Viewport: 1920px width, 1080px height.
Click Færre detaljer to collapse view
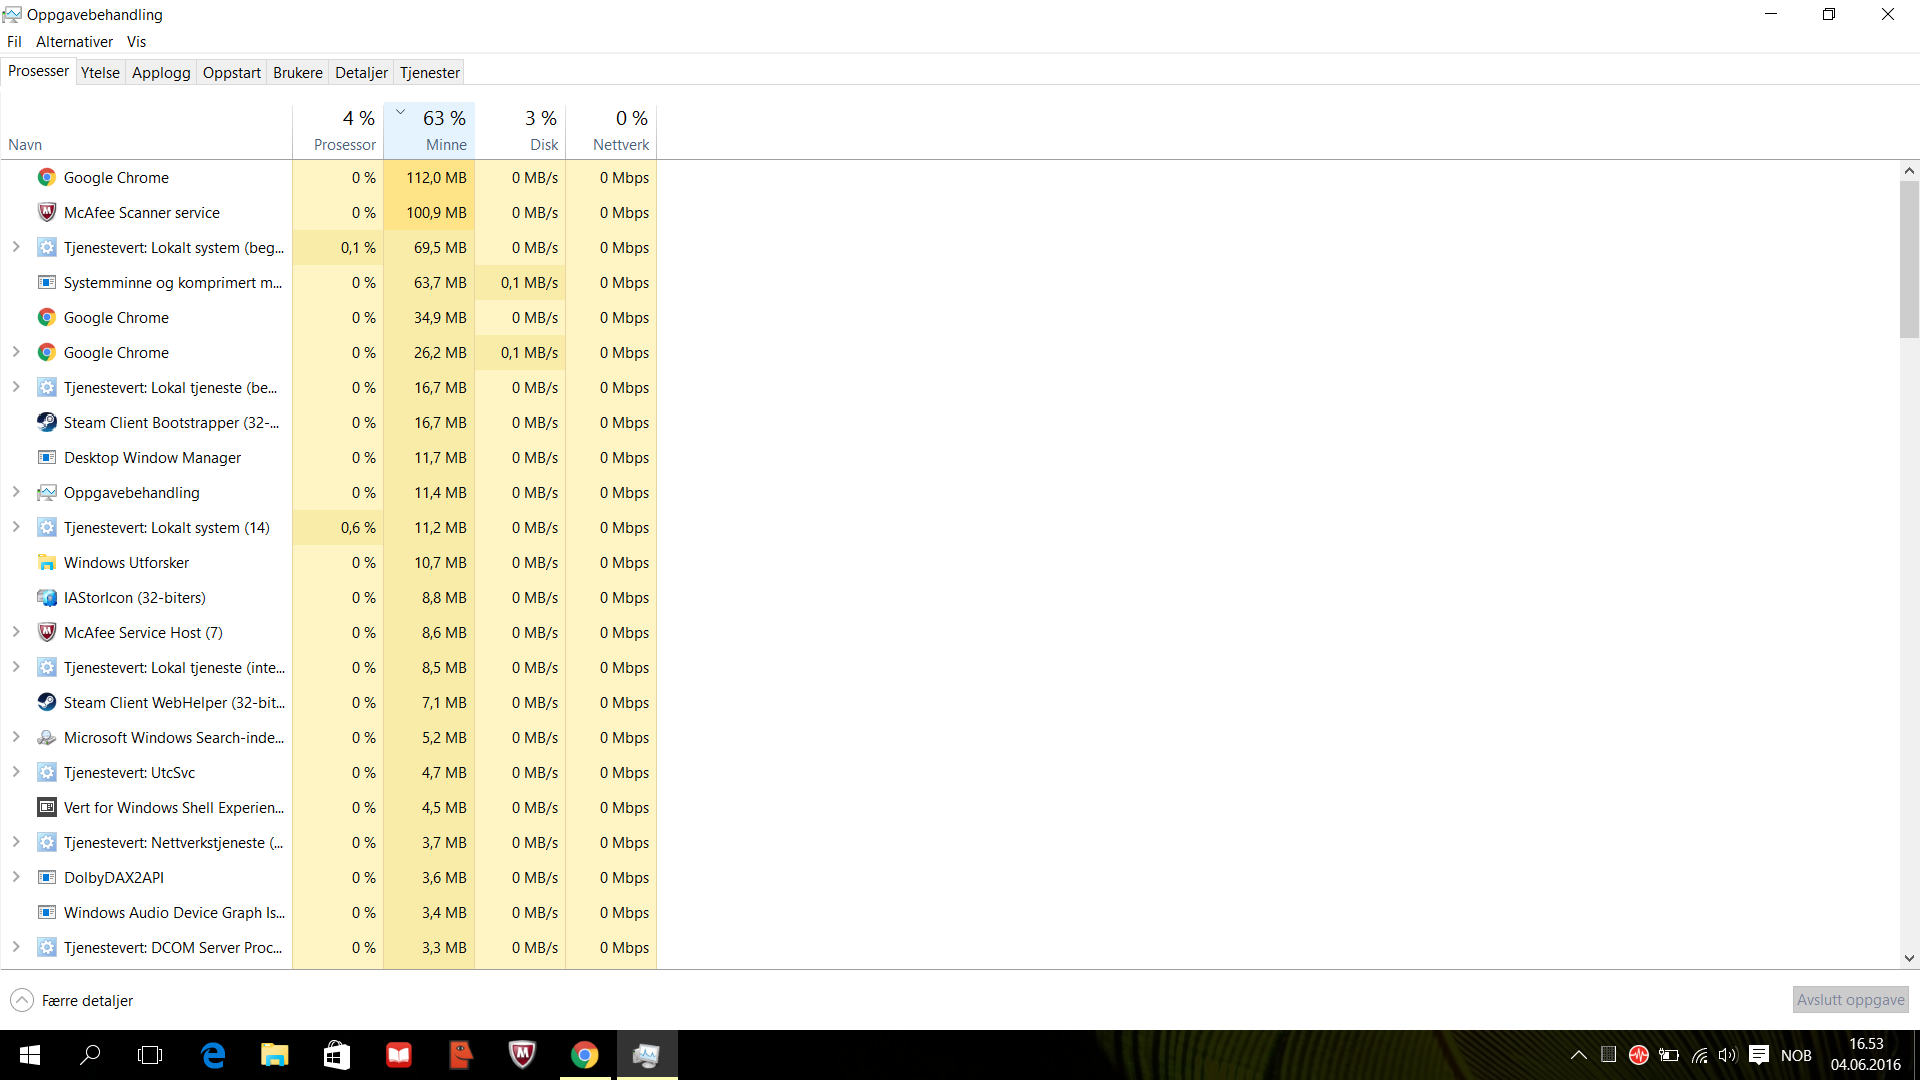(72, 1000)
